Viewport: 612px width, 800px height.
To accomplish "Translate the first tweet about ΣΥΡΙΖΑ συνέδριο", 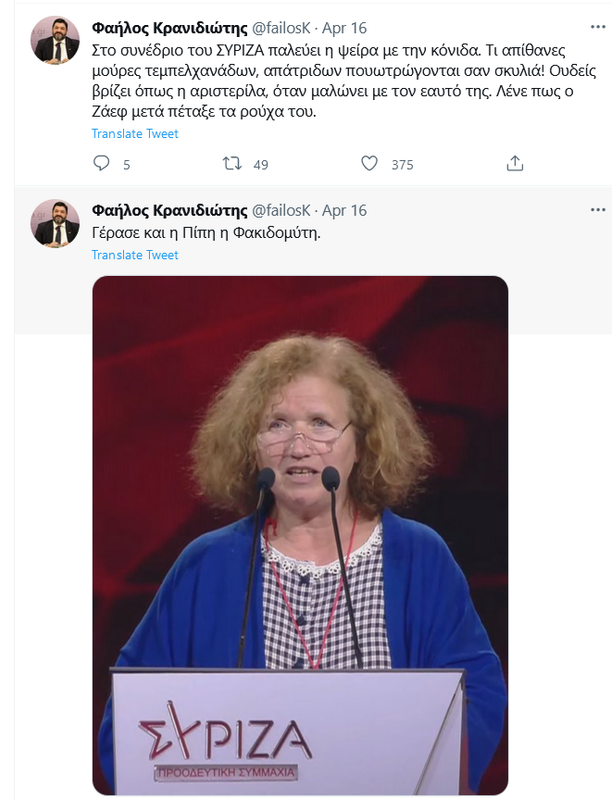I will point(135,134).
